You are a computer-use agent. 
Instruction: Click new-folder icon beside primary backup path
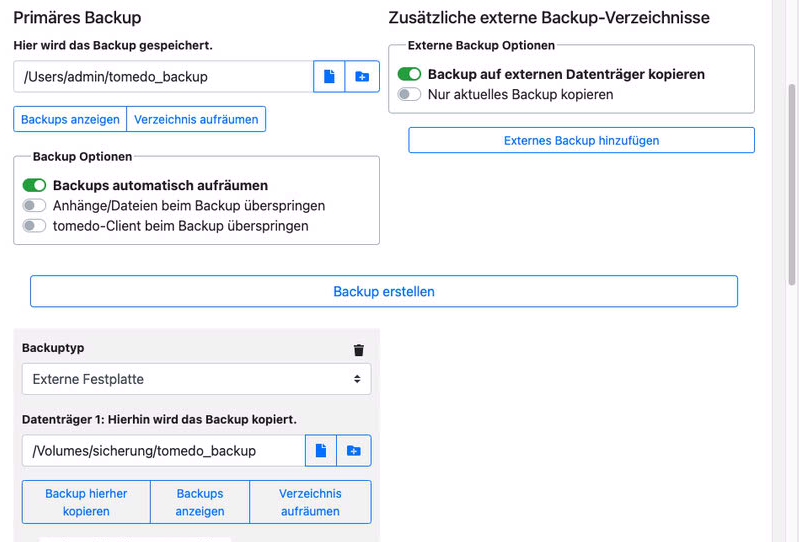(362, 77)
